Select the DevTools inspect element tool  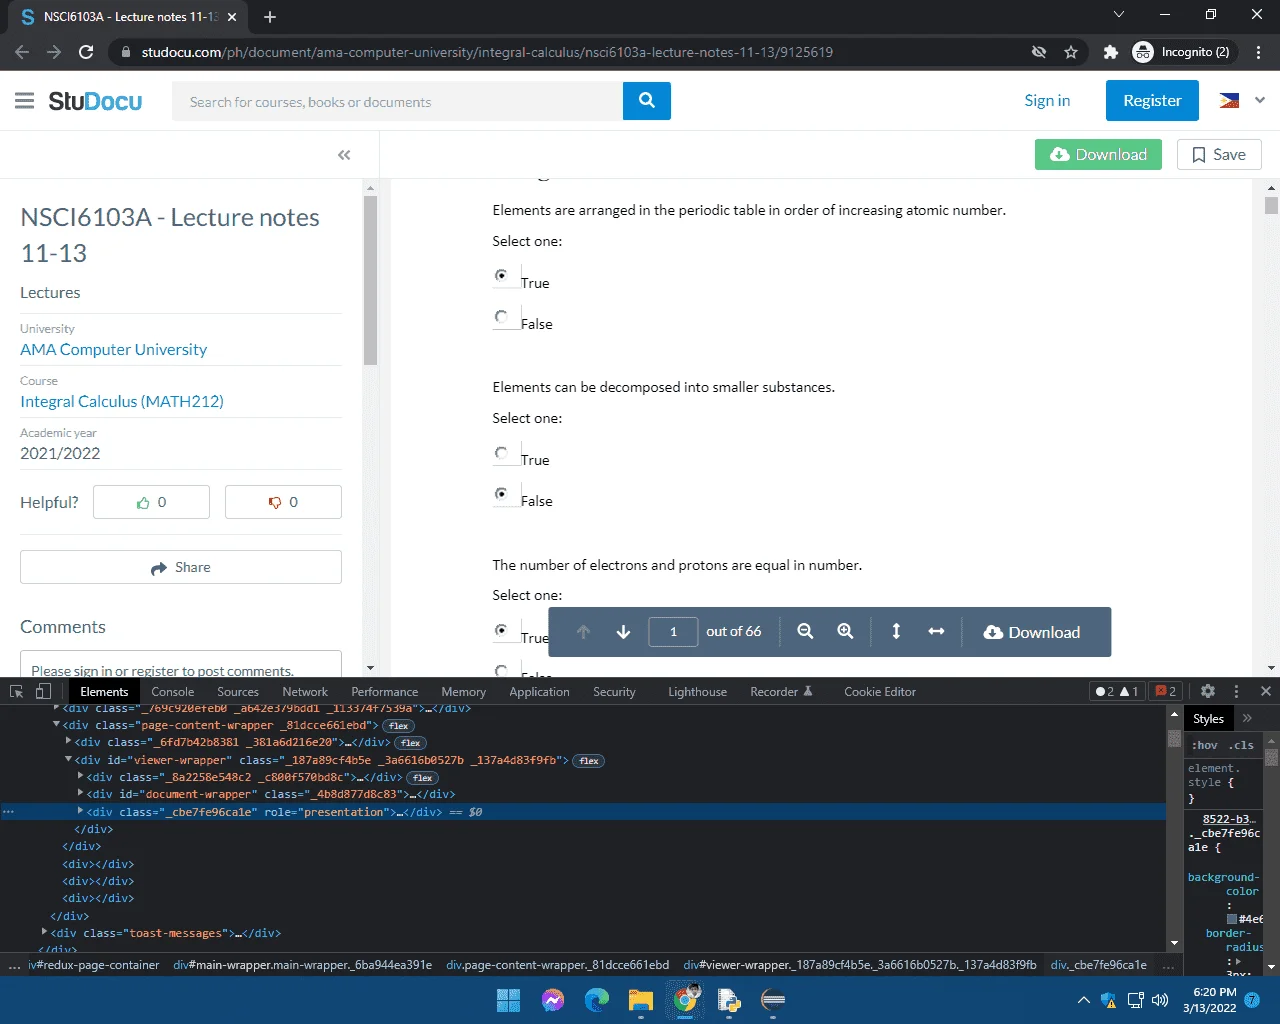coord(16,691)
